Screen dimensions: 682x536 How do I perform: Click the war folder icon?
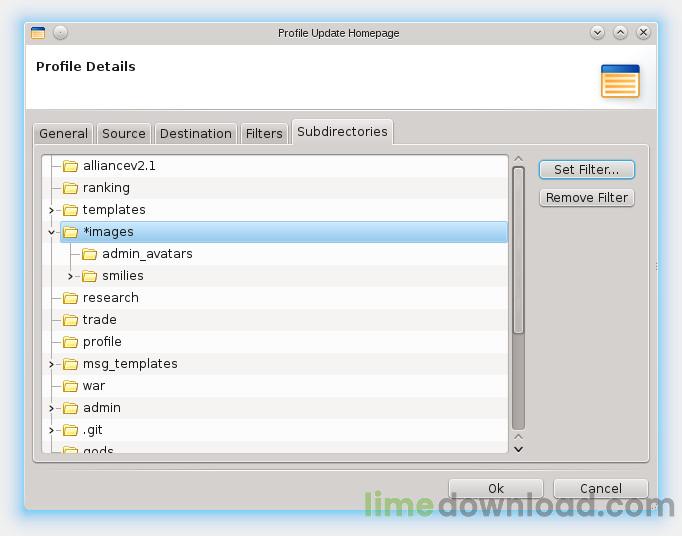pyautogui.click(x=70, y=386)
